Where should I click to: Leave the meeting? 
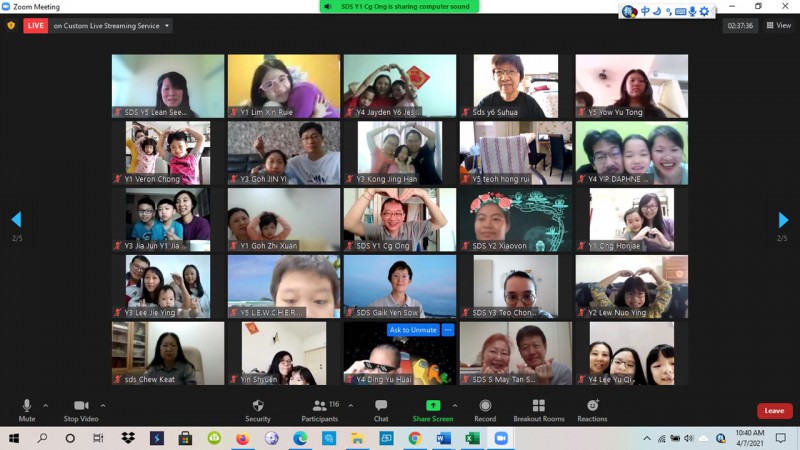pyautogui.click(x=774, y=411)
